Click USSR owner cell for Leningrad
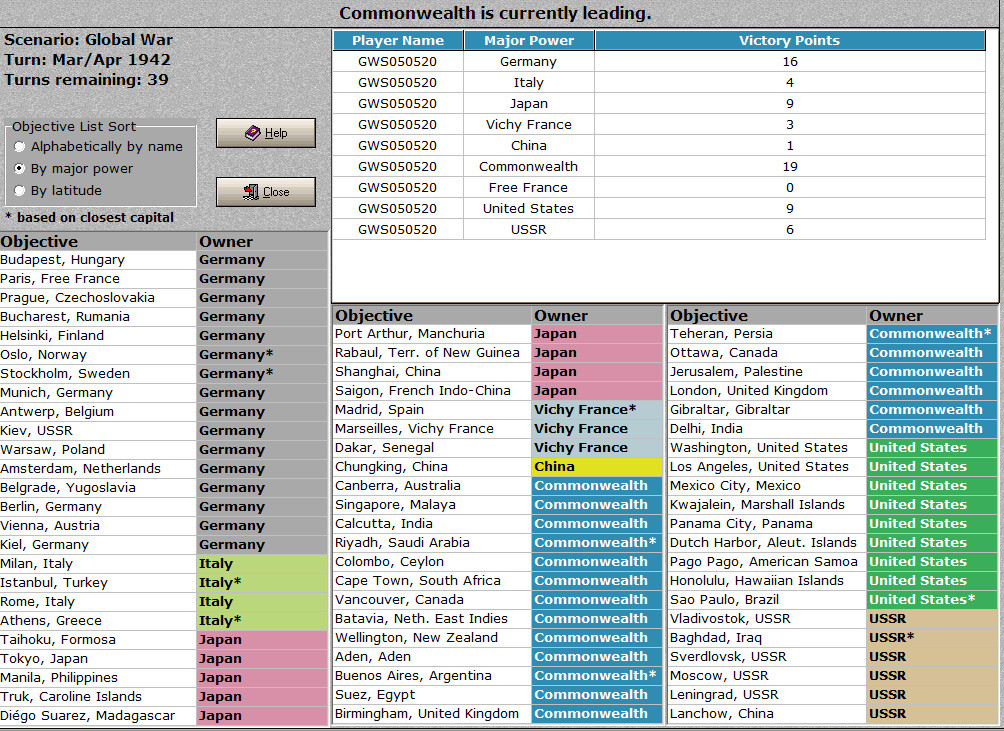 click(x=932, y=695)
